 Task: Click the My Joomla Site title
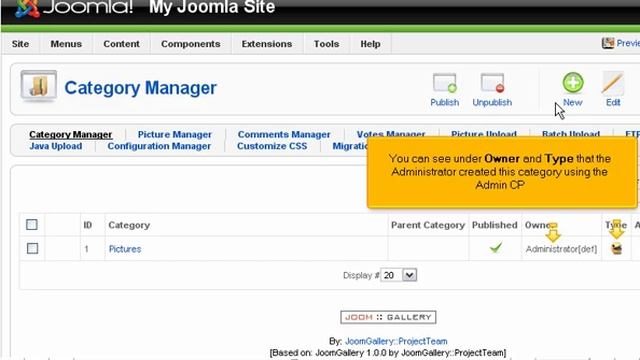(212, 7)
